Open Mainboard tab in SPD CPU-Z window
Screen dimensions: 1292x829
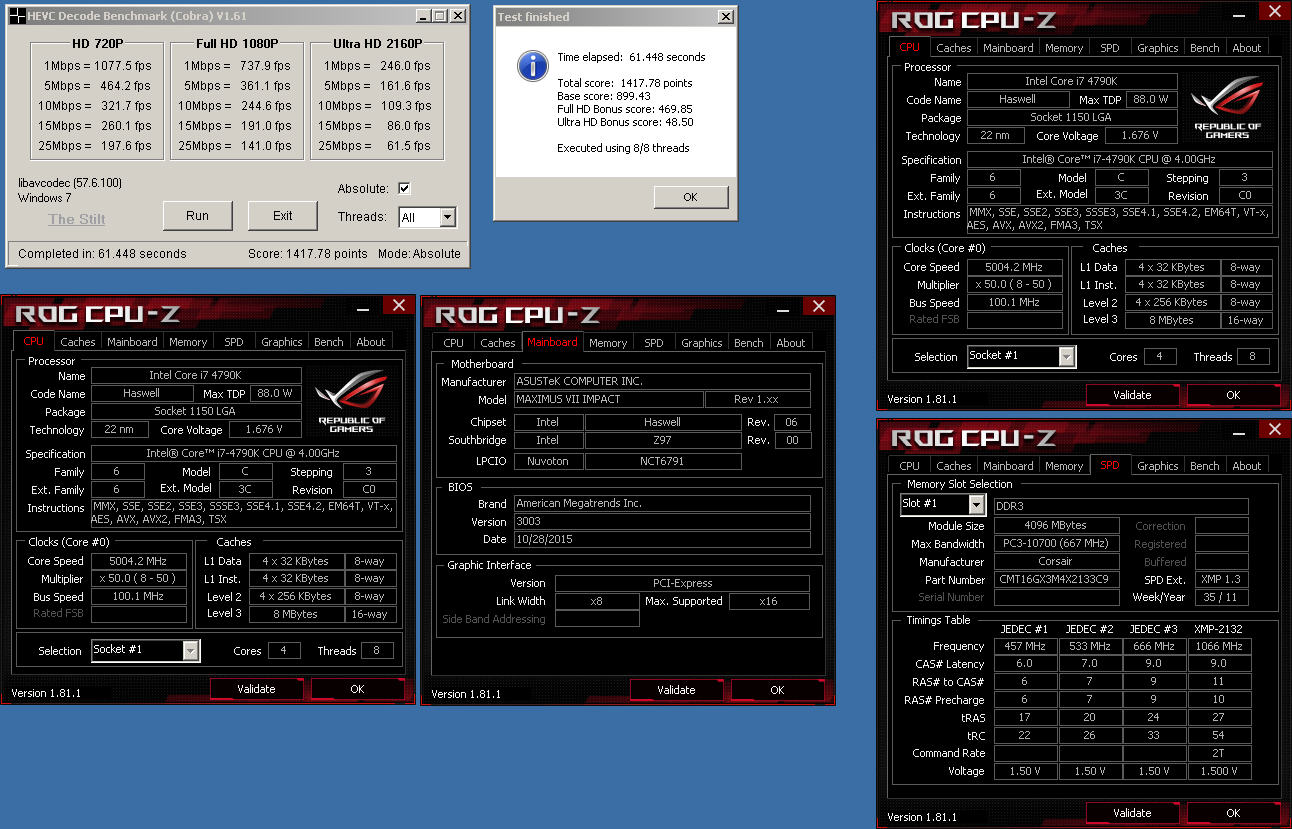(1008, 466)
